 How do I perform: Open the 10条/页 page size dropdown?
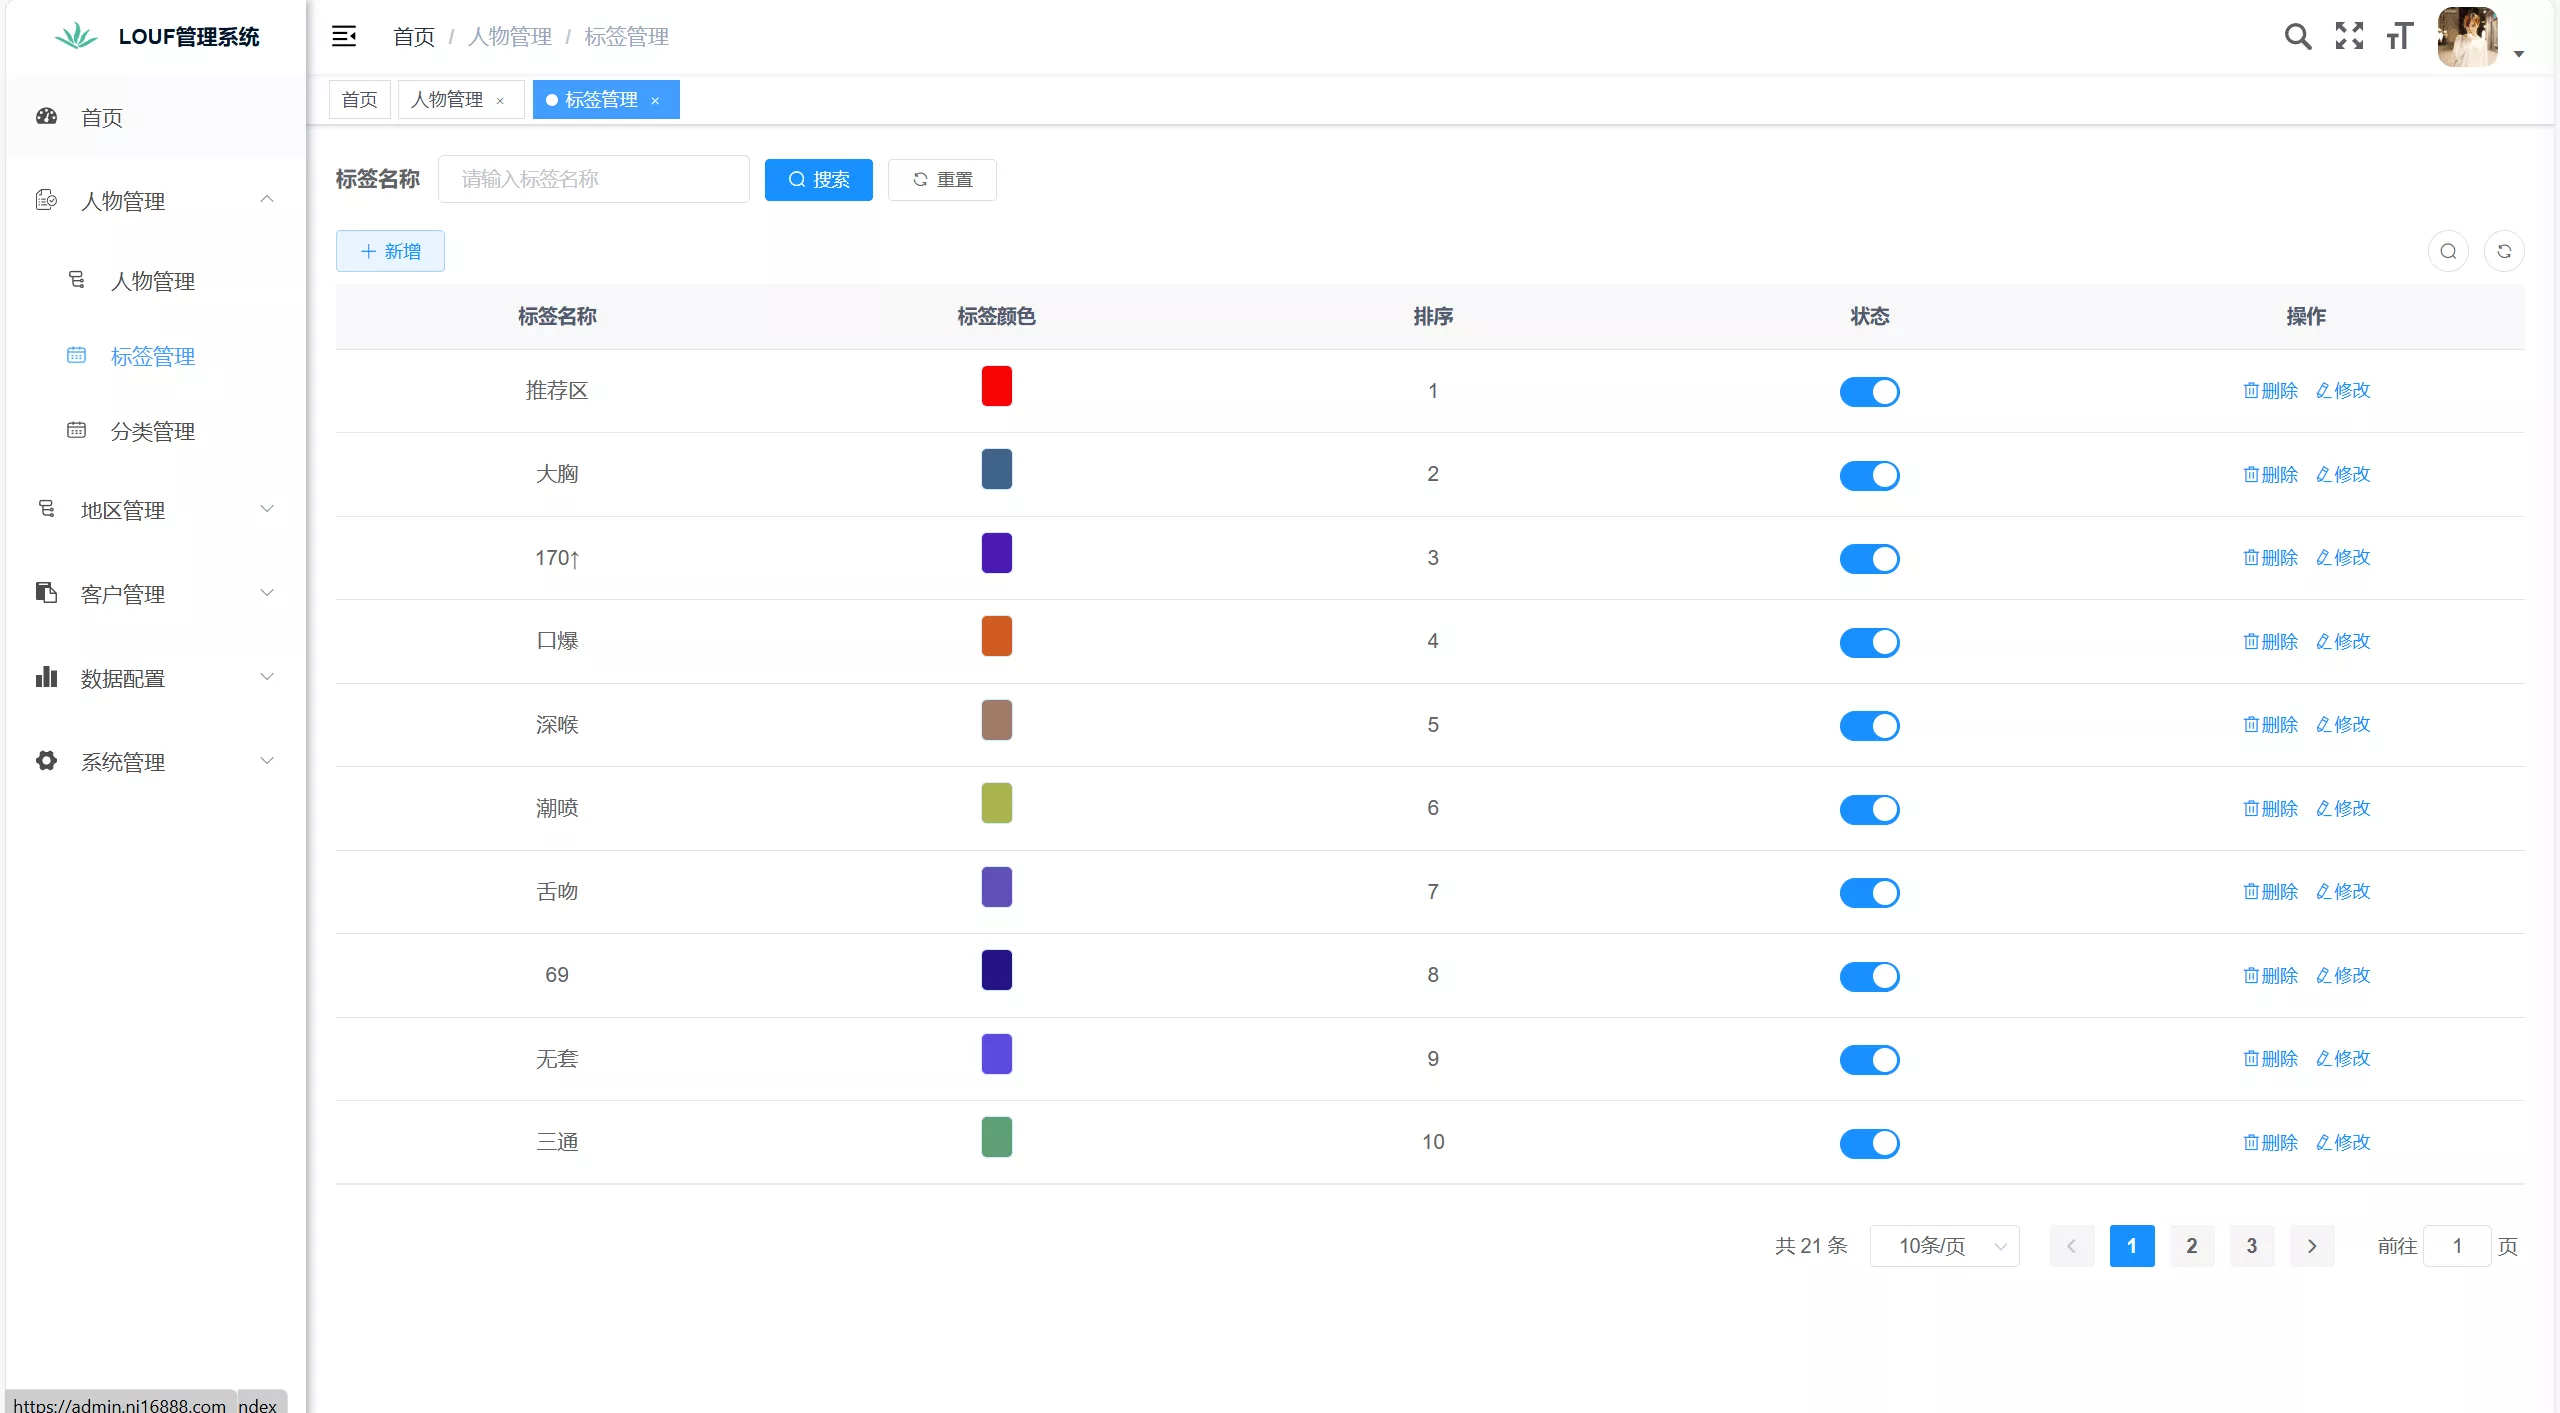pos(1943,1246)
